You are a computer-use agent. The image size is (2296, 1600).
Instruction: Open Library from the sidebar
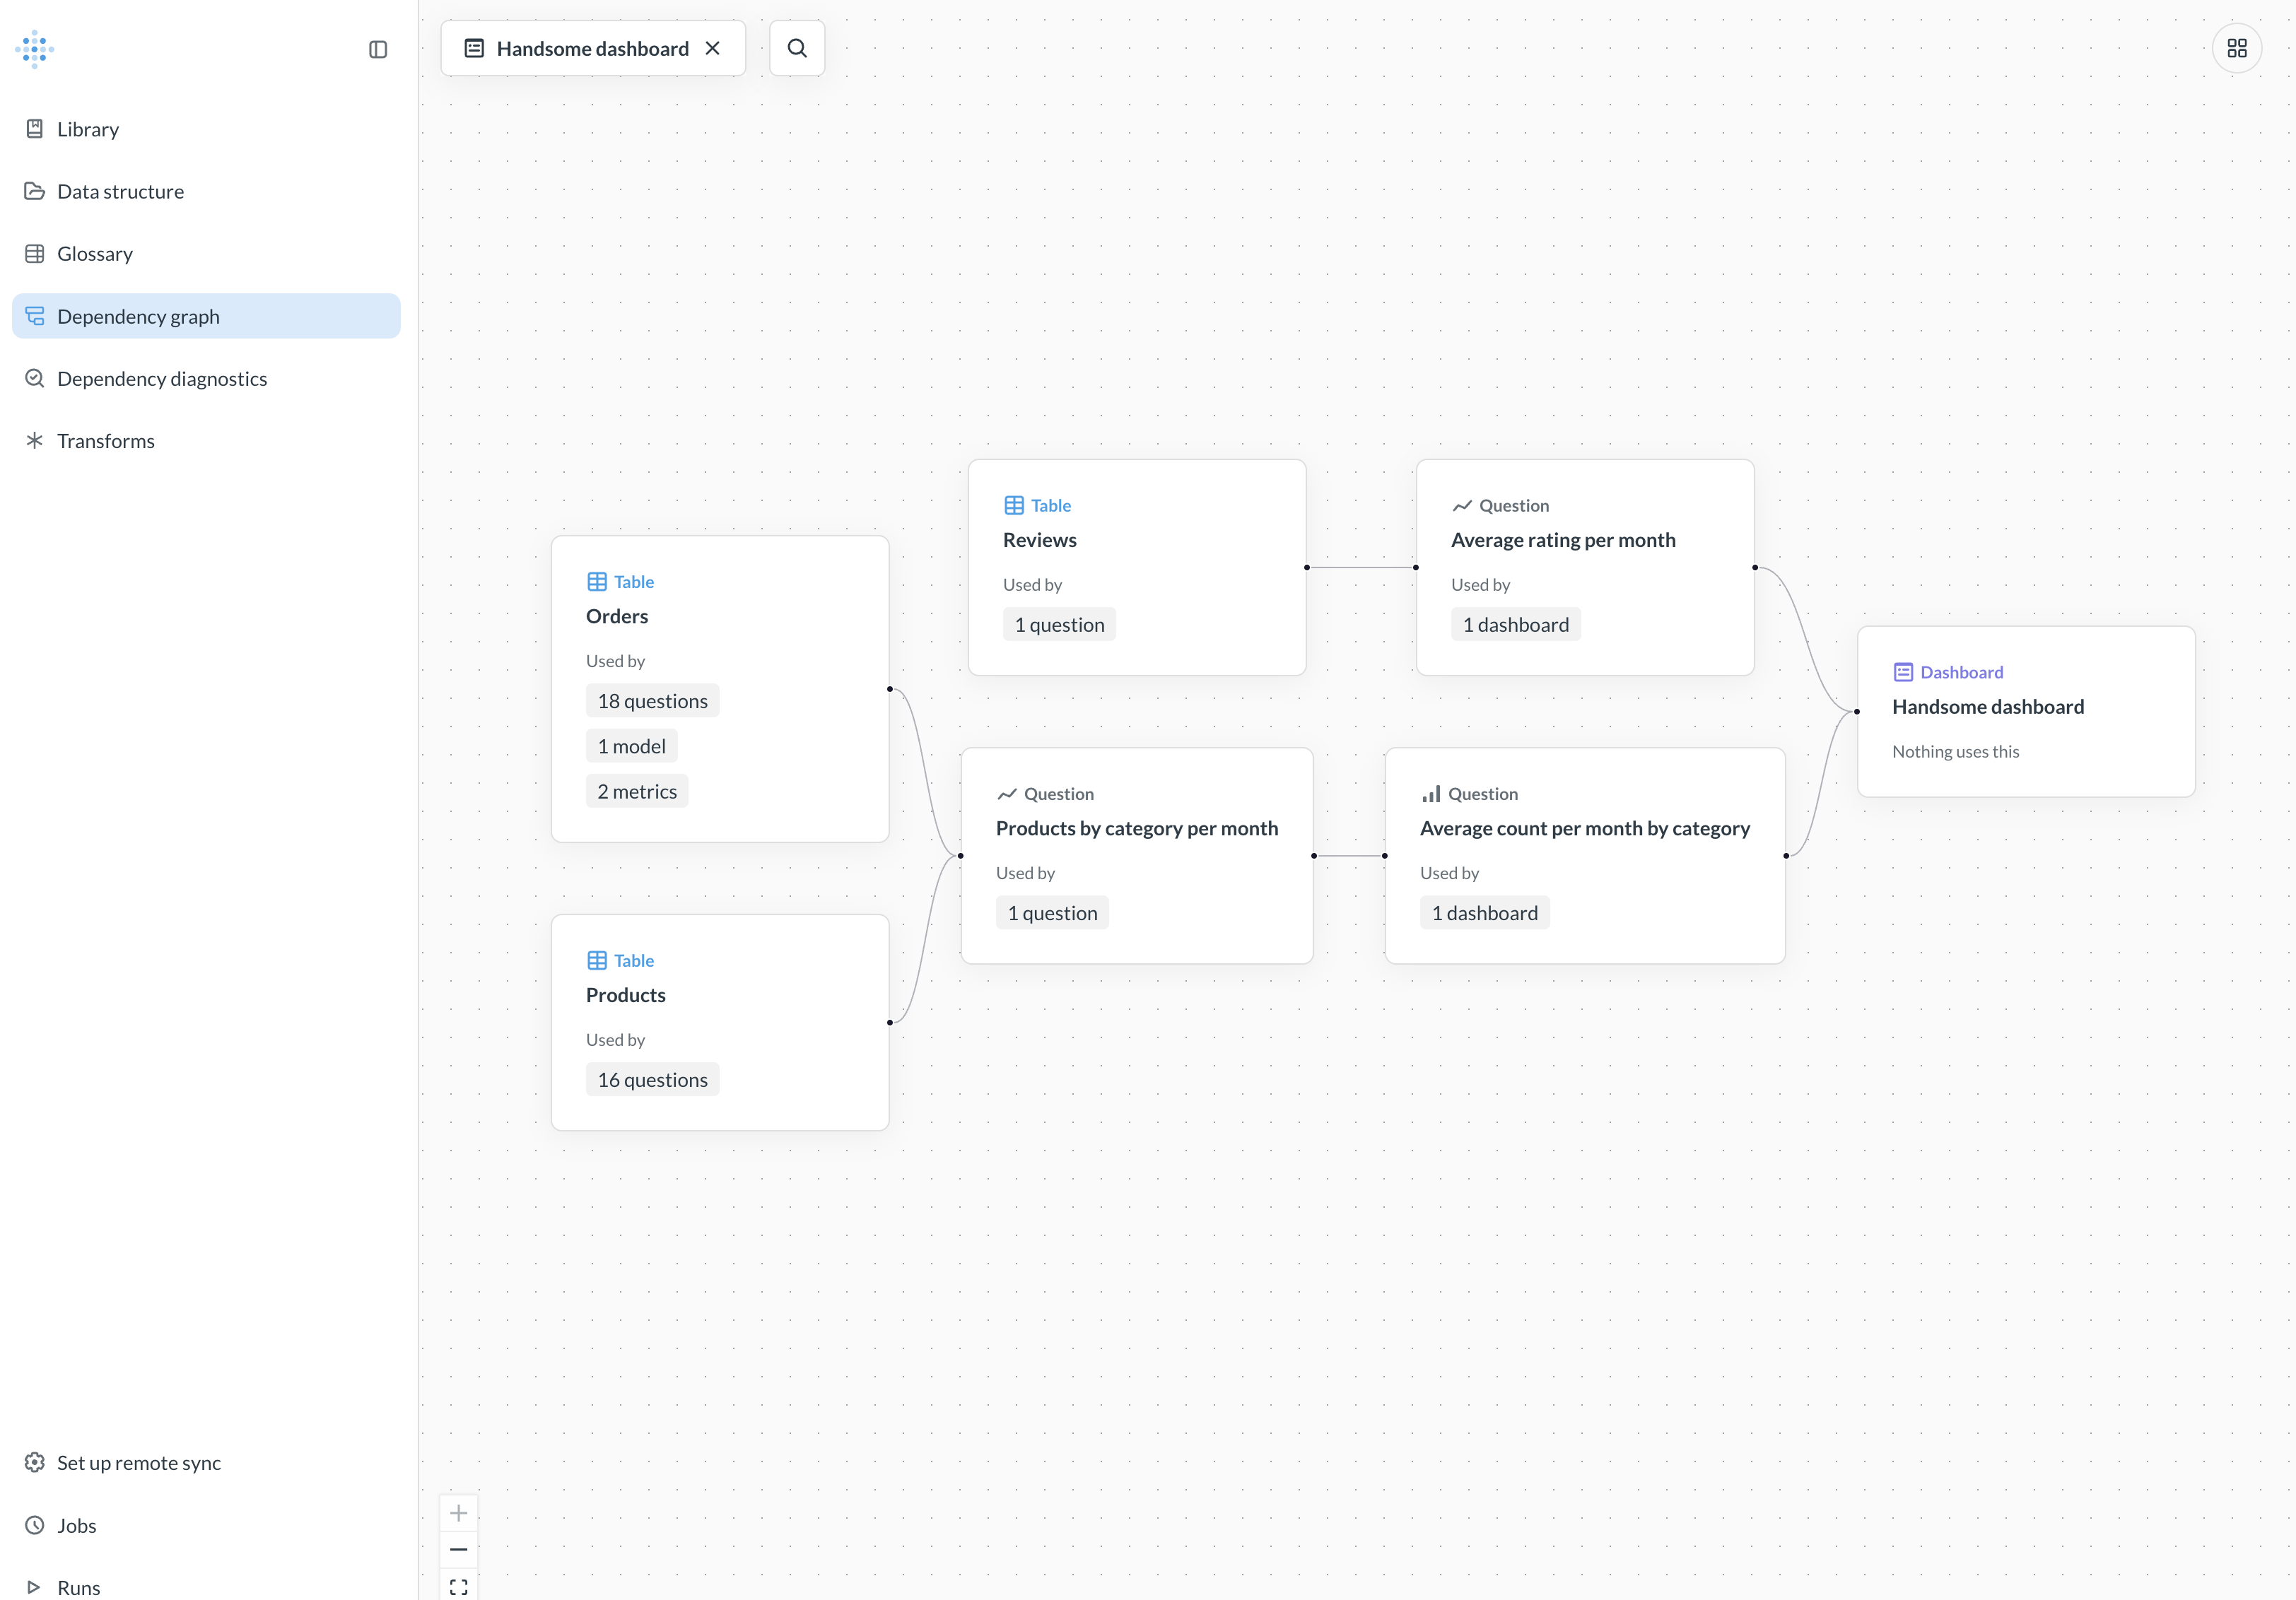[x=88, y=128]
